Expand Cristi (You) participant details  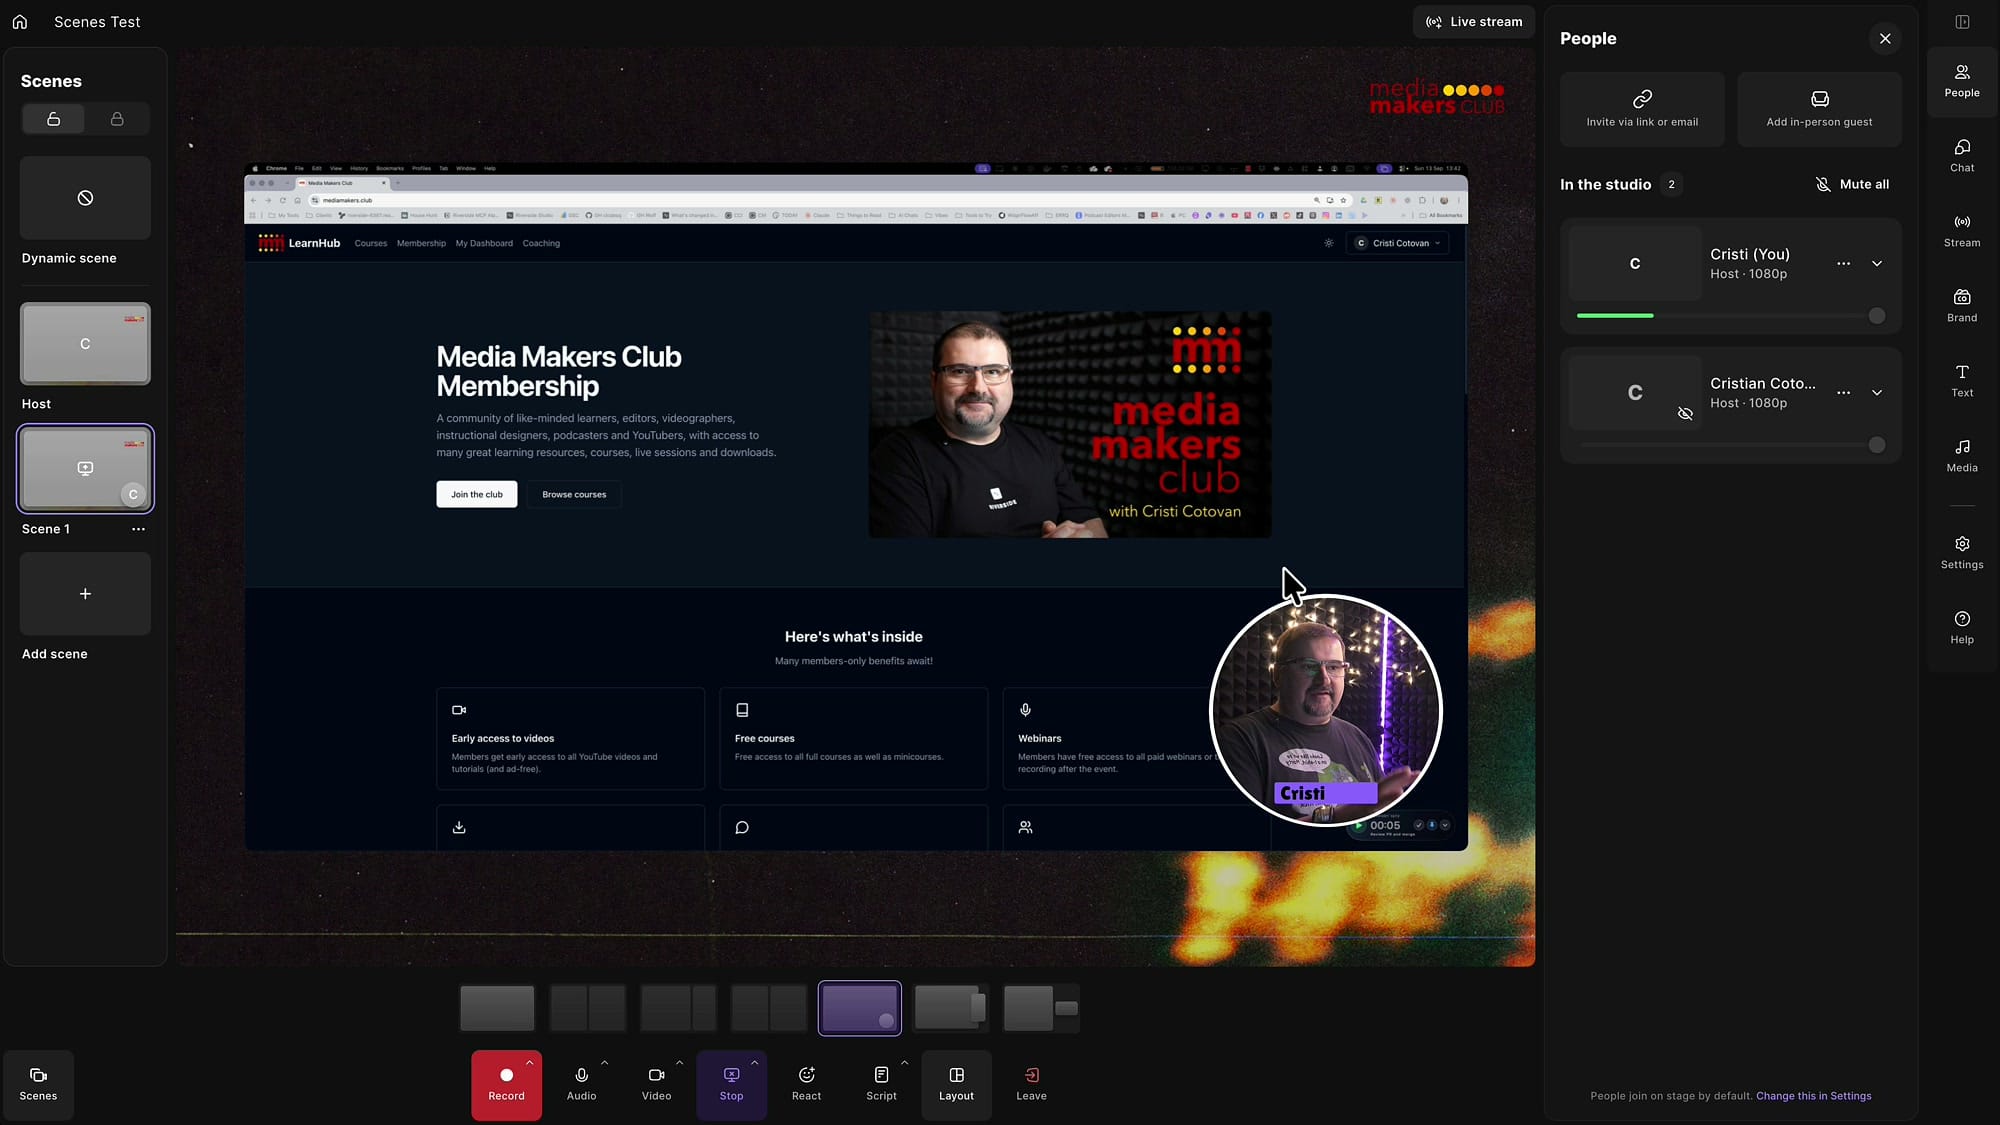[x=1877, y=264]
